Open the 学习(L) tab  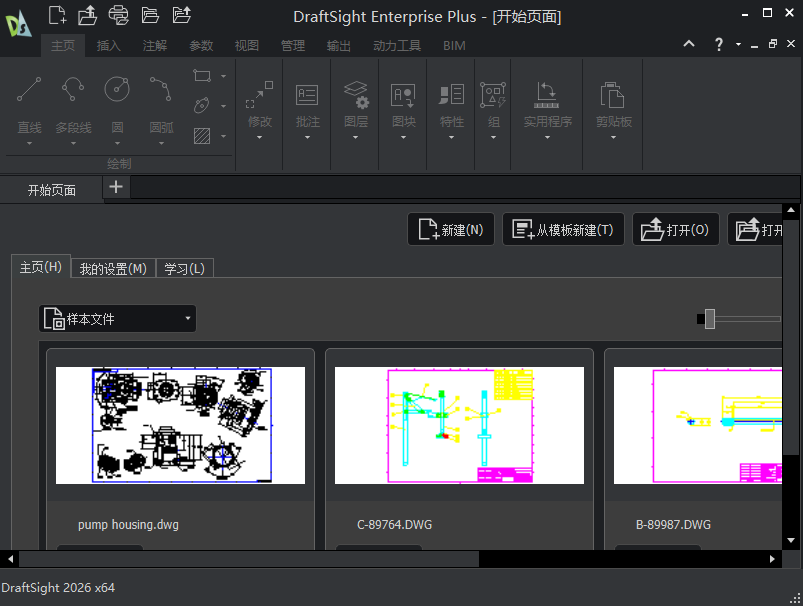point(184,268)
